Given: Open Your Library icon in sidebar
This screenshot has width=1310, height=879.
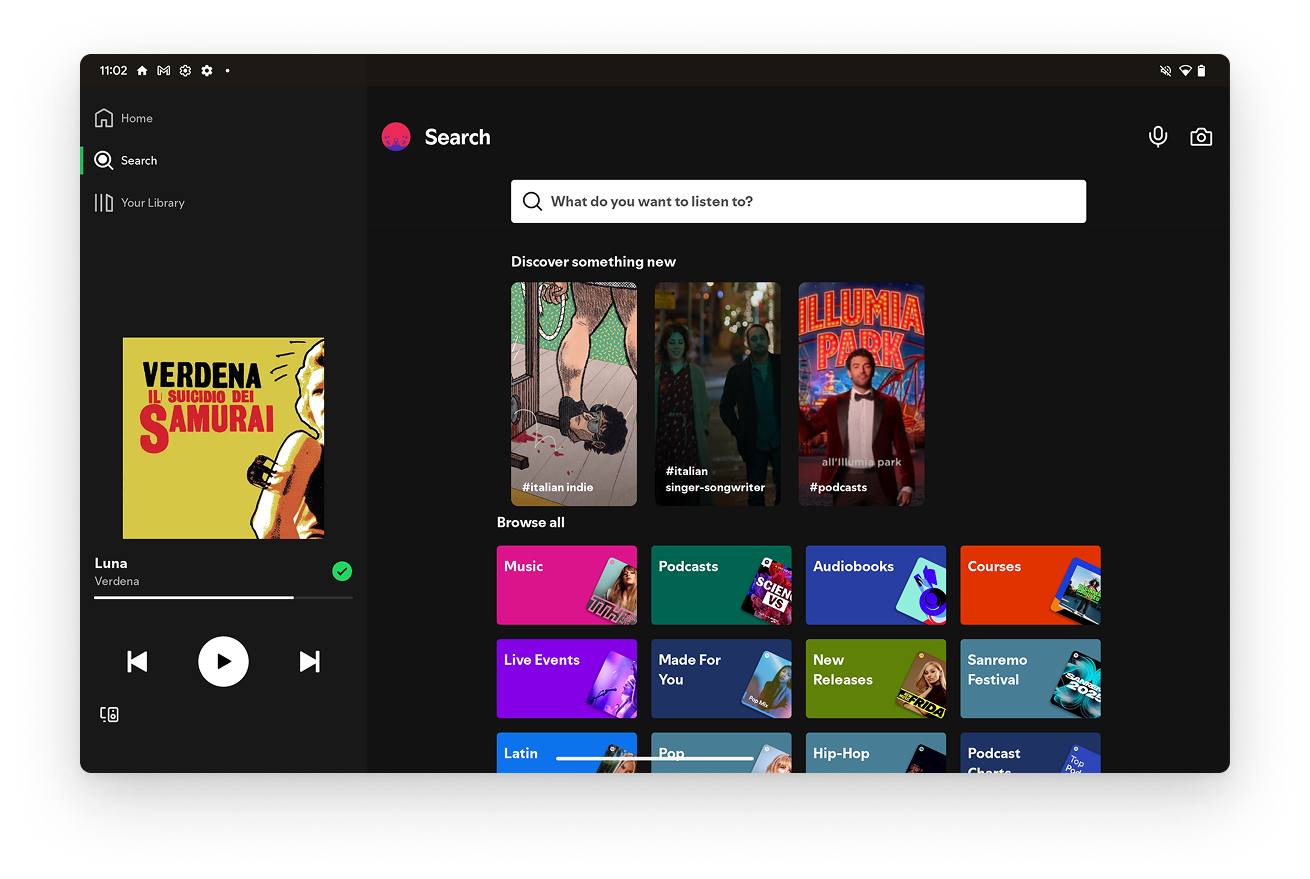Looking at the screenshot, I should click(x=104, y=203).
